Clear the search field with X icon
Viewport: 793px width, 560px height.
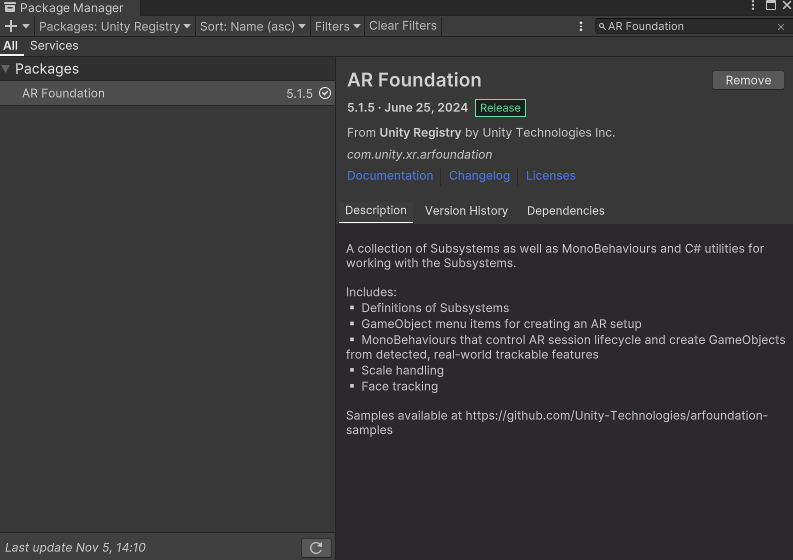tap(781, 27)
